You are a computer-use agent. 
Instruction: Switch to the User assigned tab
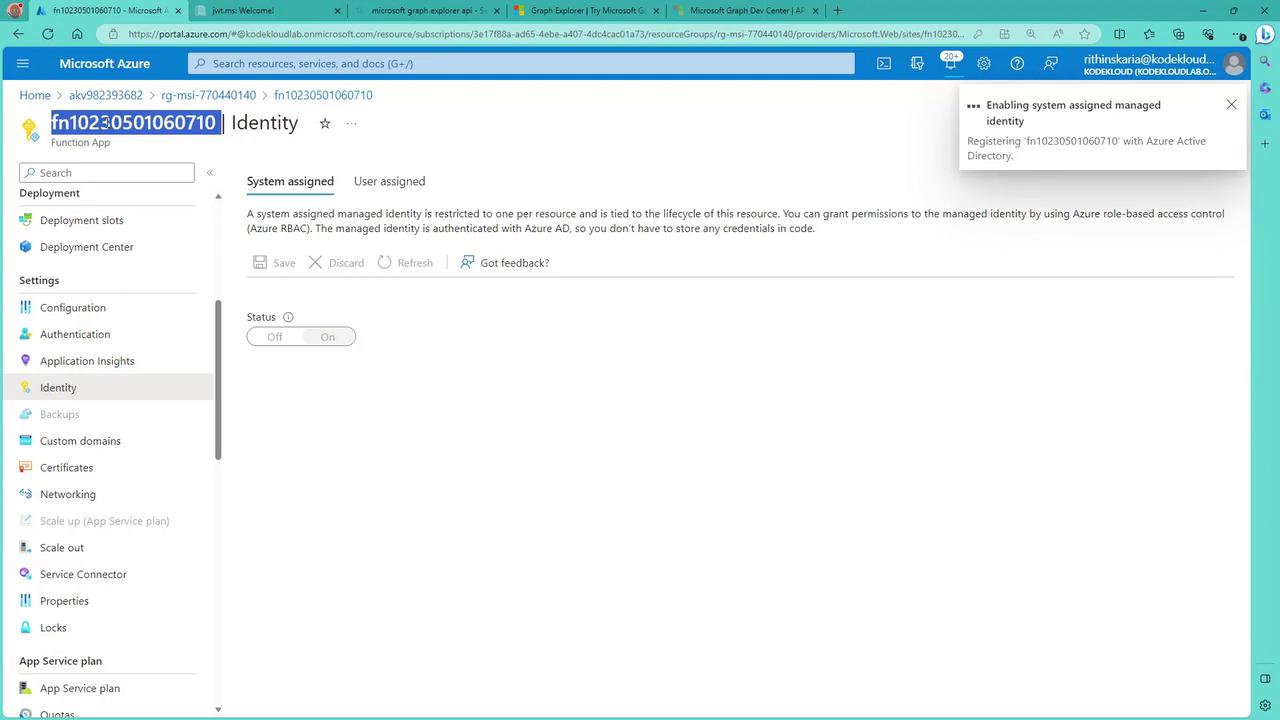[389, 181]
